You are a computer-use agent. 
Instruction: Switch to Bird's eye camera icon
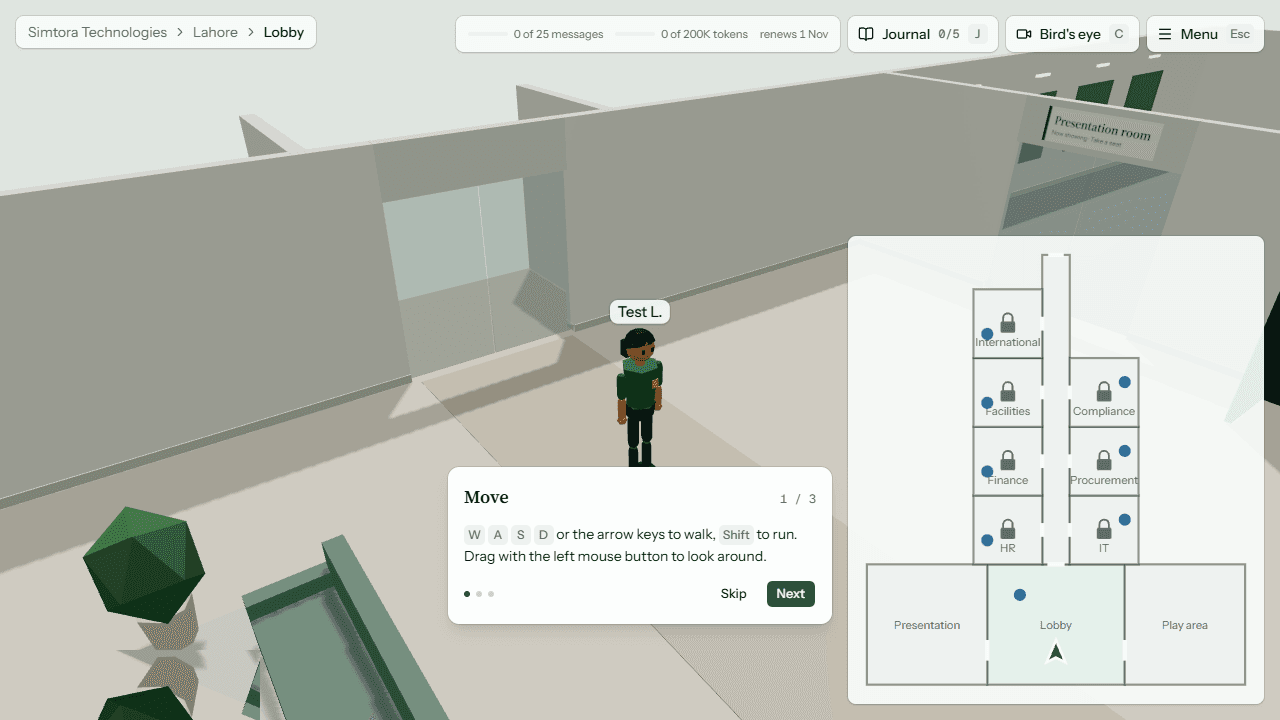pyautogui.click(x=1024, y=34)
